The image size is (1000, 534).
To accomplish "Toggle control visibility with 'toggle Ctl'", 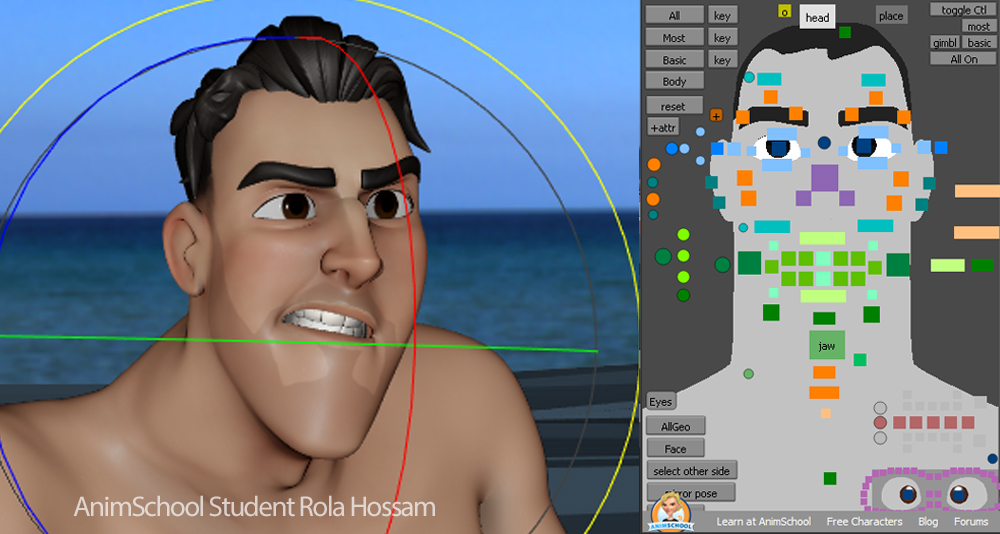I will point(964,10).
